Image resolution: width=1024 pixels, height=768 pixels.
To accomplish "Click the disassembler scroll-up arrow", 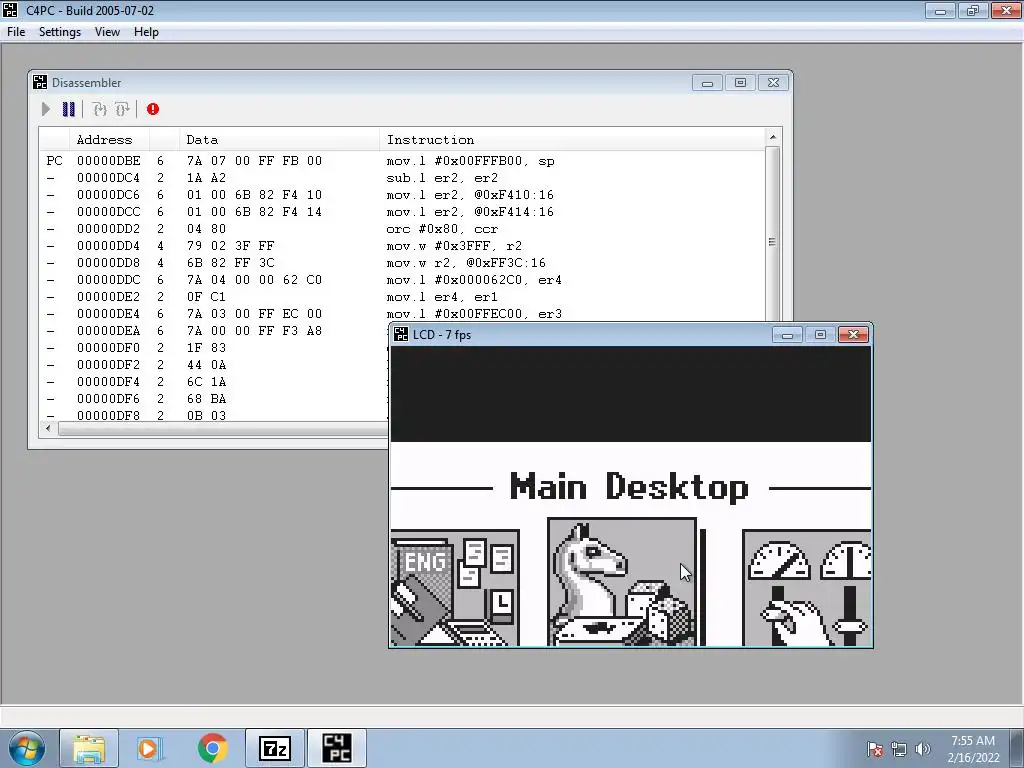I will point(773,136).
